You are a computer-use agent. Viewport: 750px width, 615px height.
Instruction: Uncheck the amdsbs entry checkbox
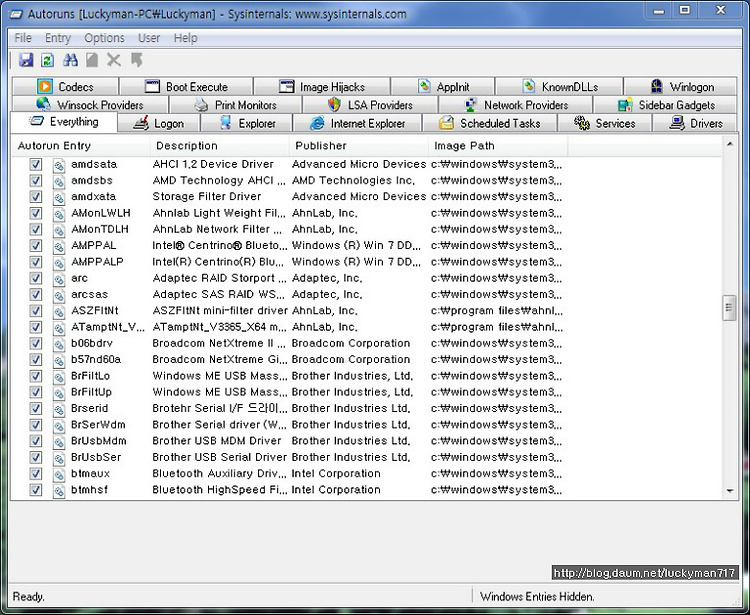coord(35,180)
